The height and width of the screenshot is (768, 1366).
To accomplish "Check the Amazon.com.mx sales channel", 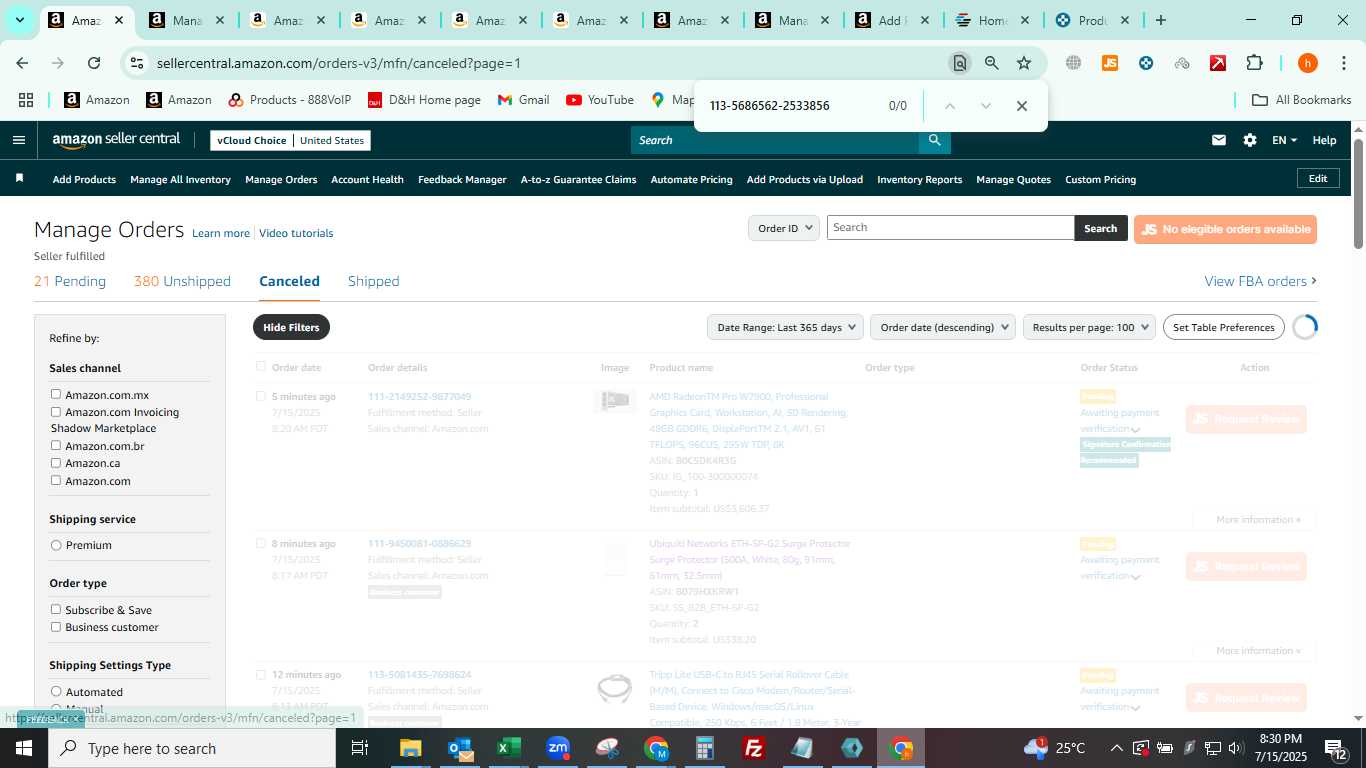I will 56,394.
